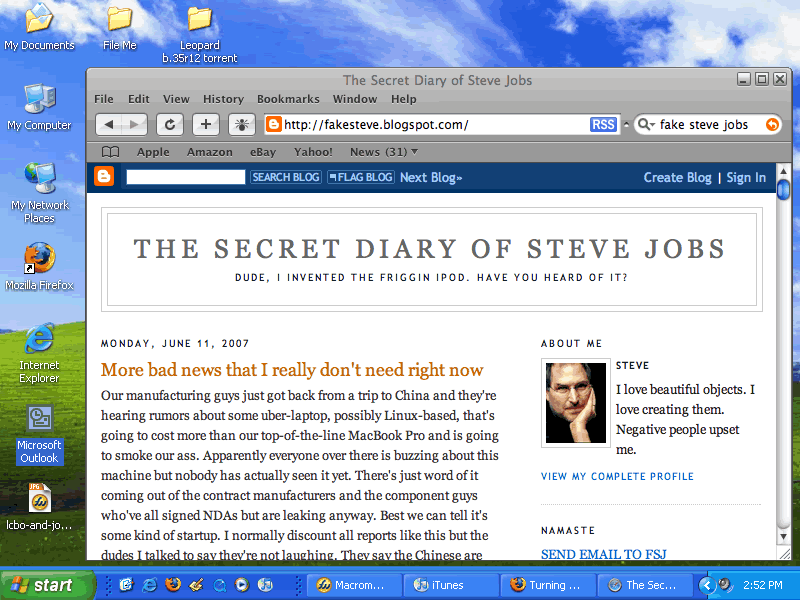Click the Outlook Express quick launch icon
The width and height of the screenshot is (800, 600).
click(126, 585)
